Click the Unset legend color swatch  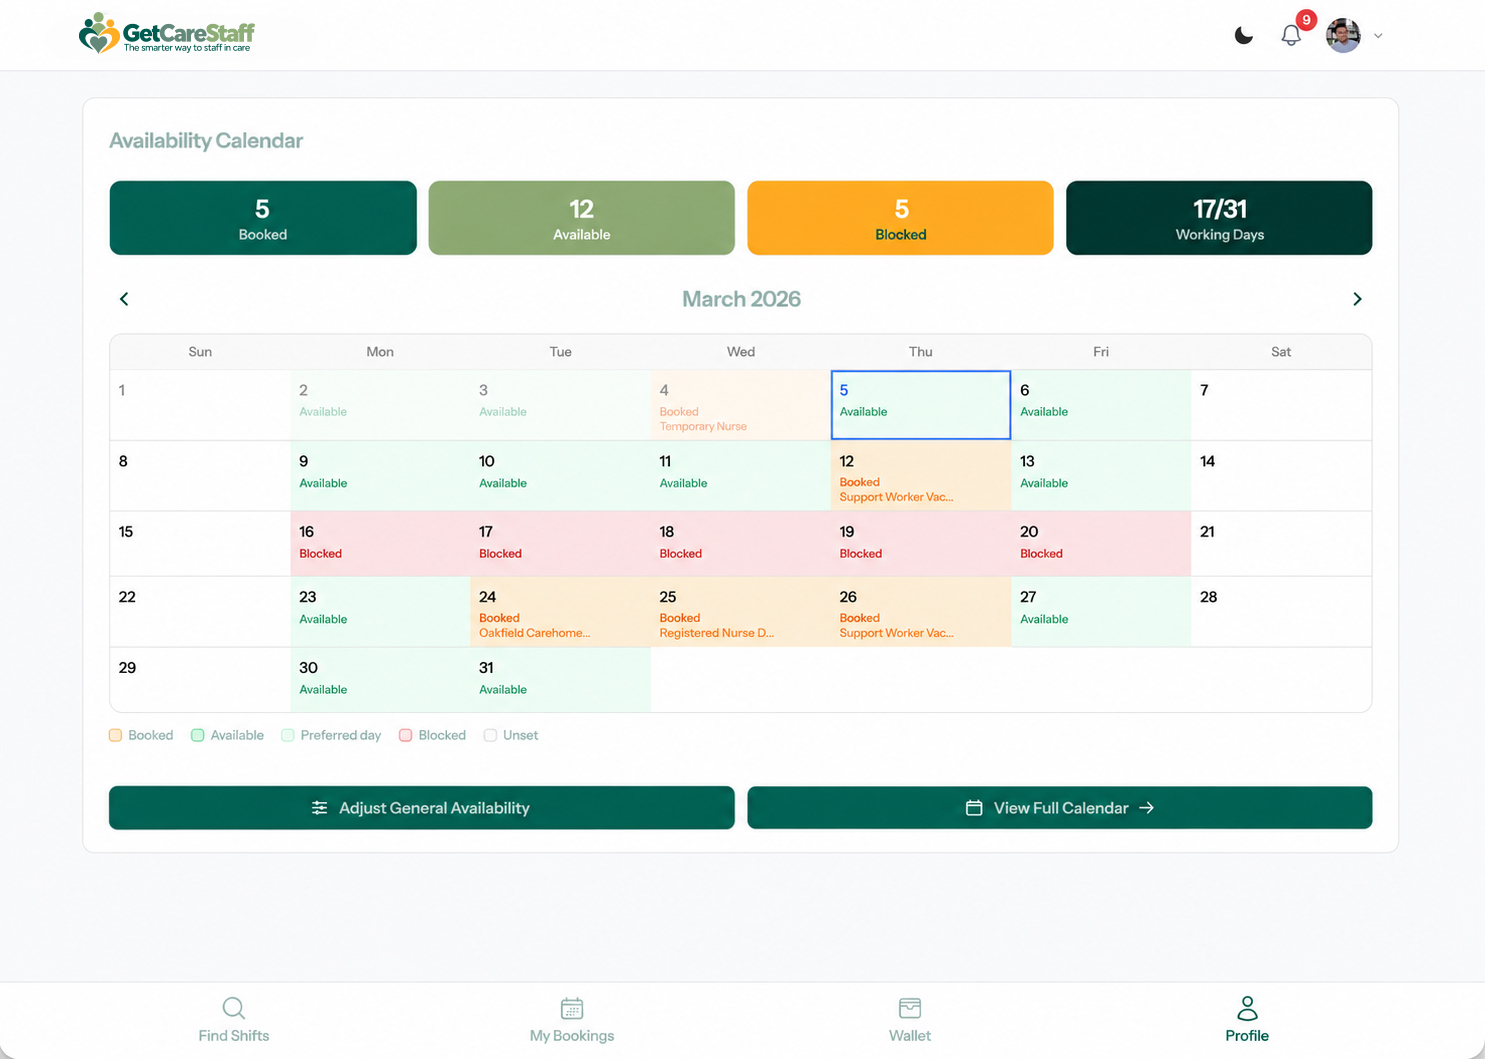(x=490, y=735)
